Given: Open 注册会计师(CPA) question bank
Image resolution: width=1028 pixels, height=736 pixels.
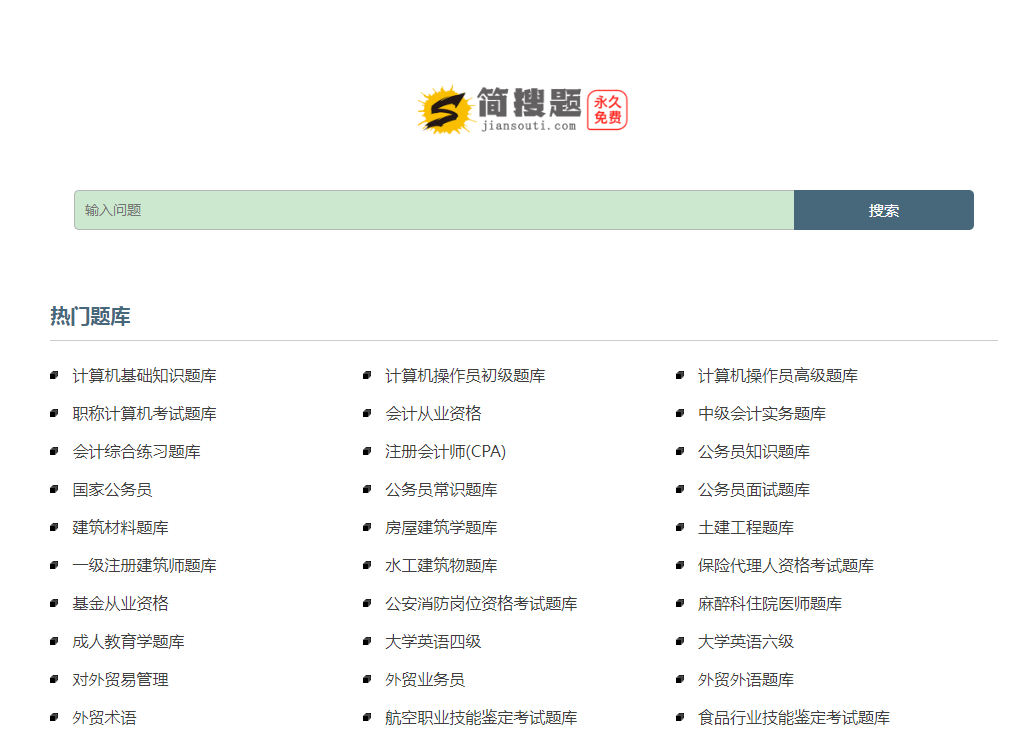Looking at the screenshot, I should 445,452.
